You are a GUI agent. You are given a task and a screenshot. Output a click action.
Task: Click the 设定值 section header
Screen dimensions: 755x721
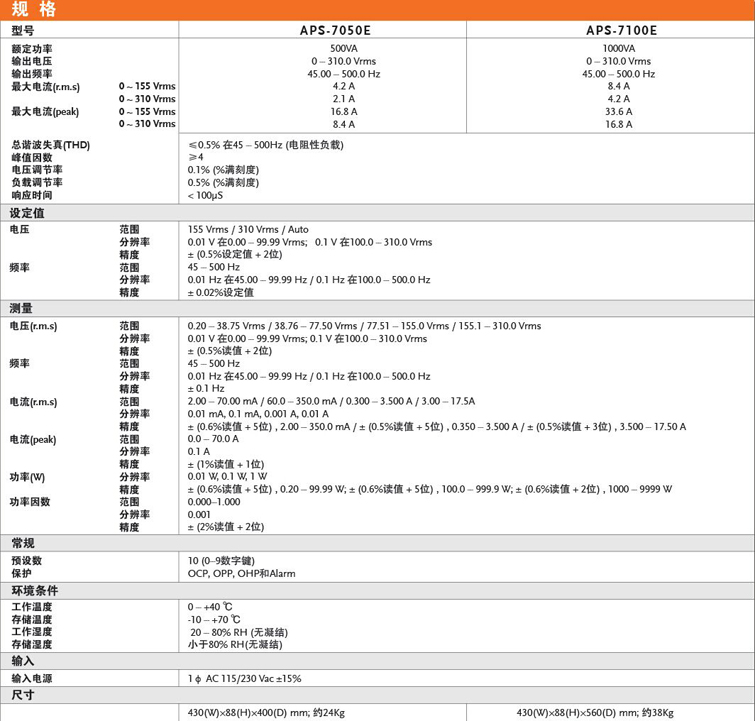click(28, 213)
